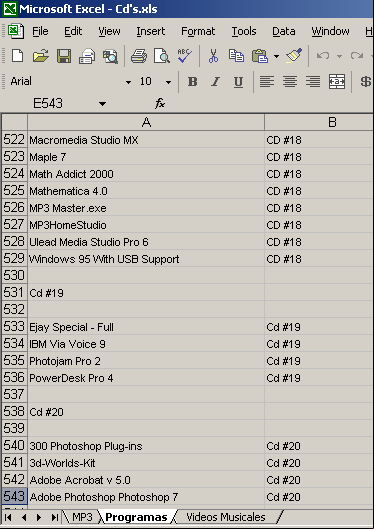Open the Format menu
374x529 pixels.
pos(198,31)
